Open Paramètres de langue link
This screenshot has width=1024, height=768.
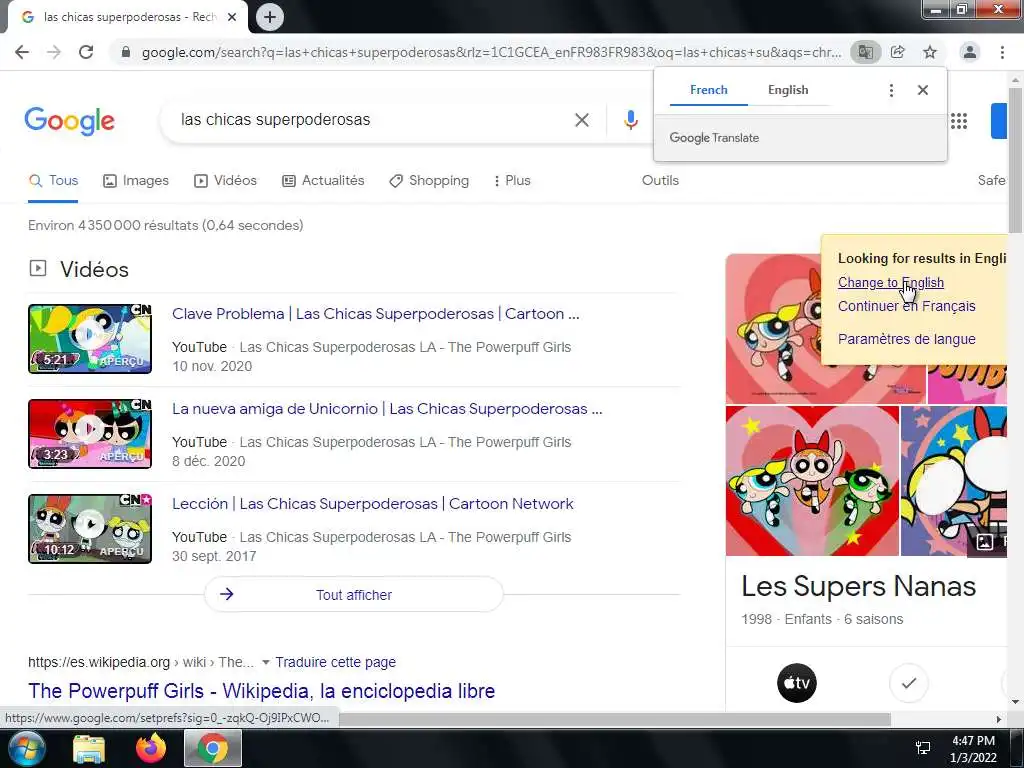906,339
